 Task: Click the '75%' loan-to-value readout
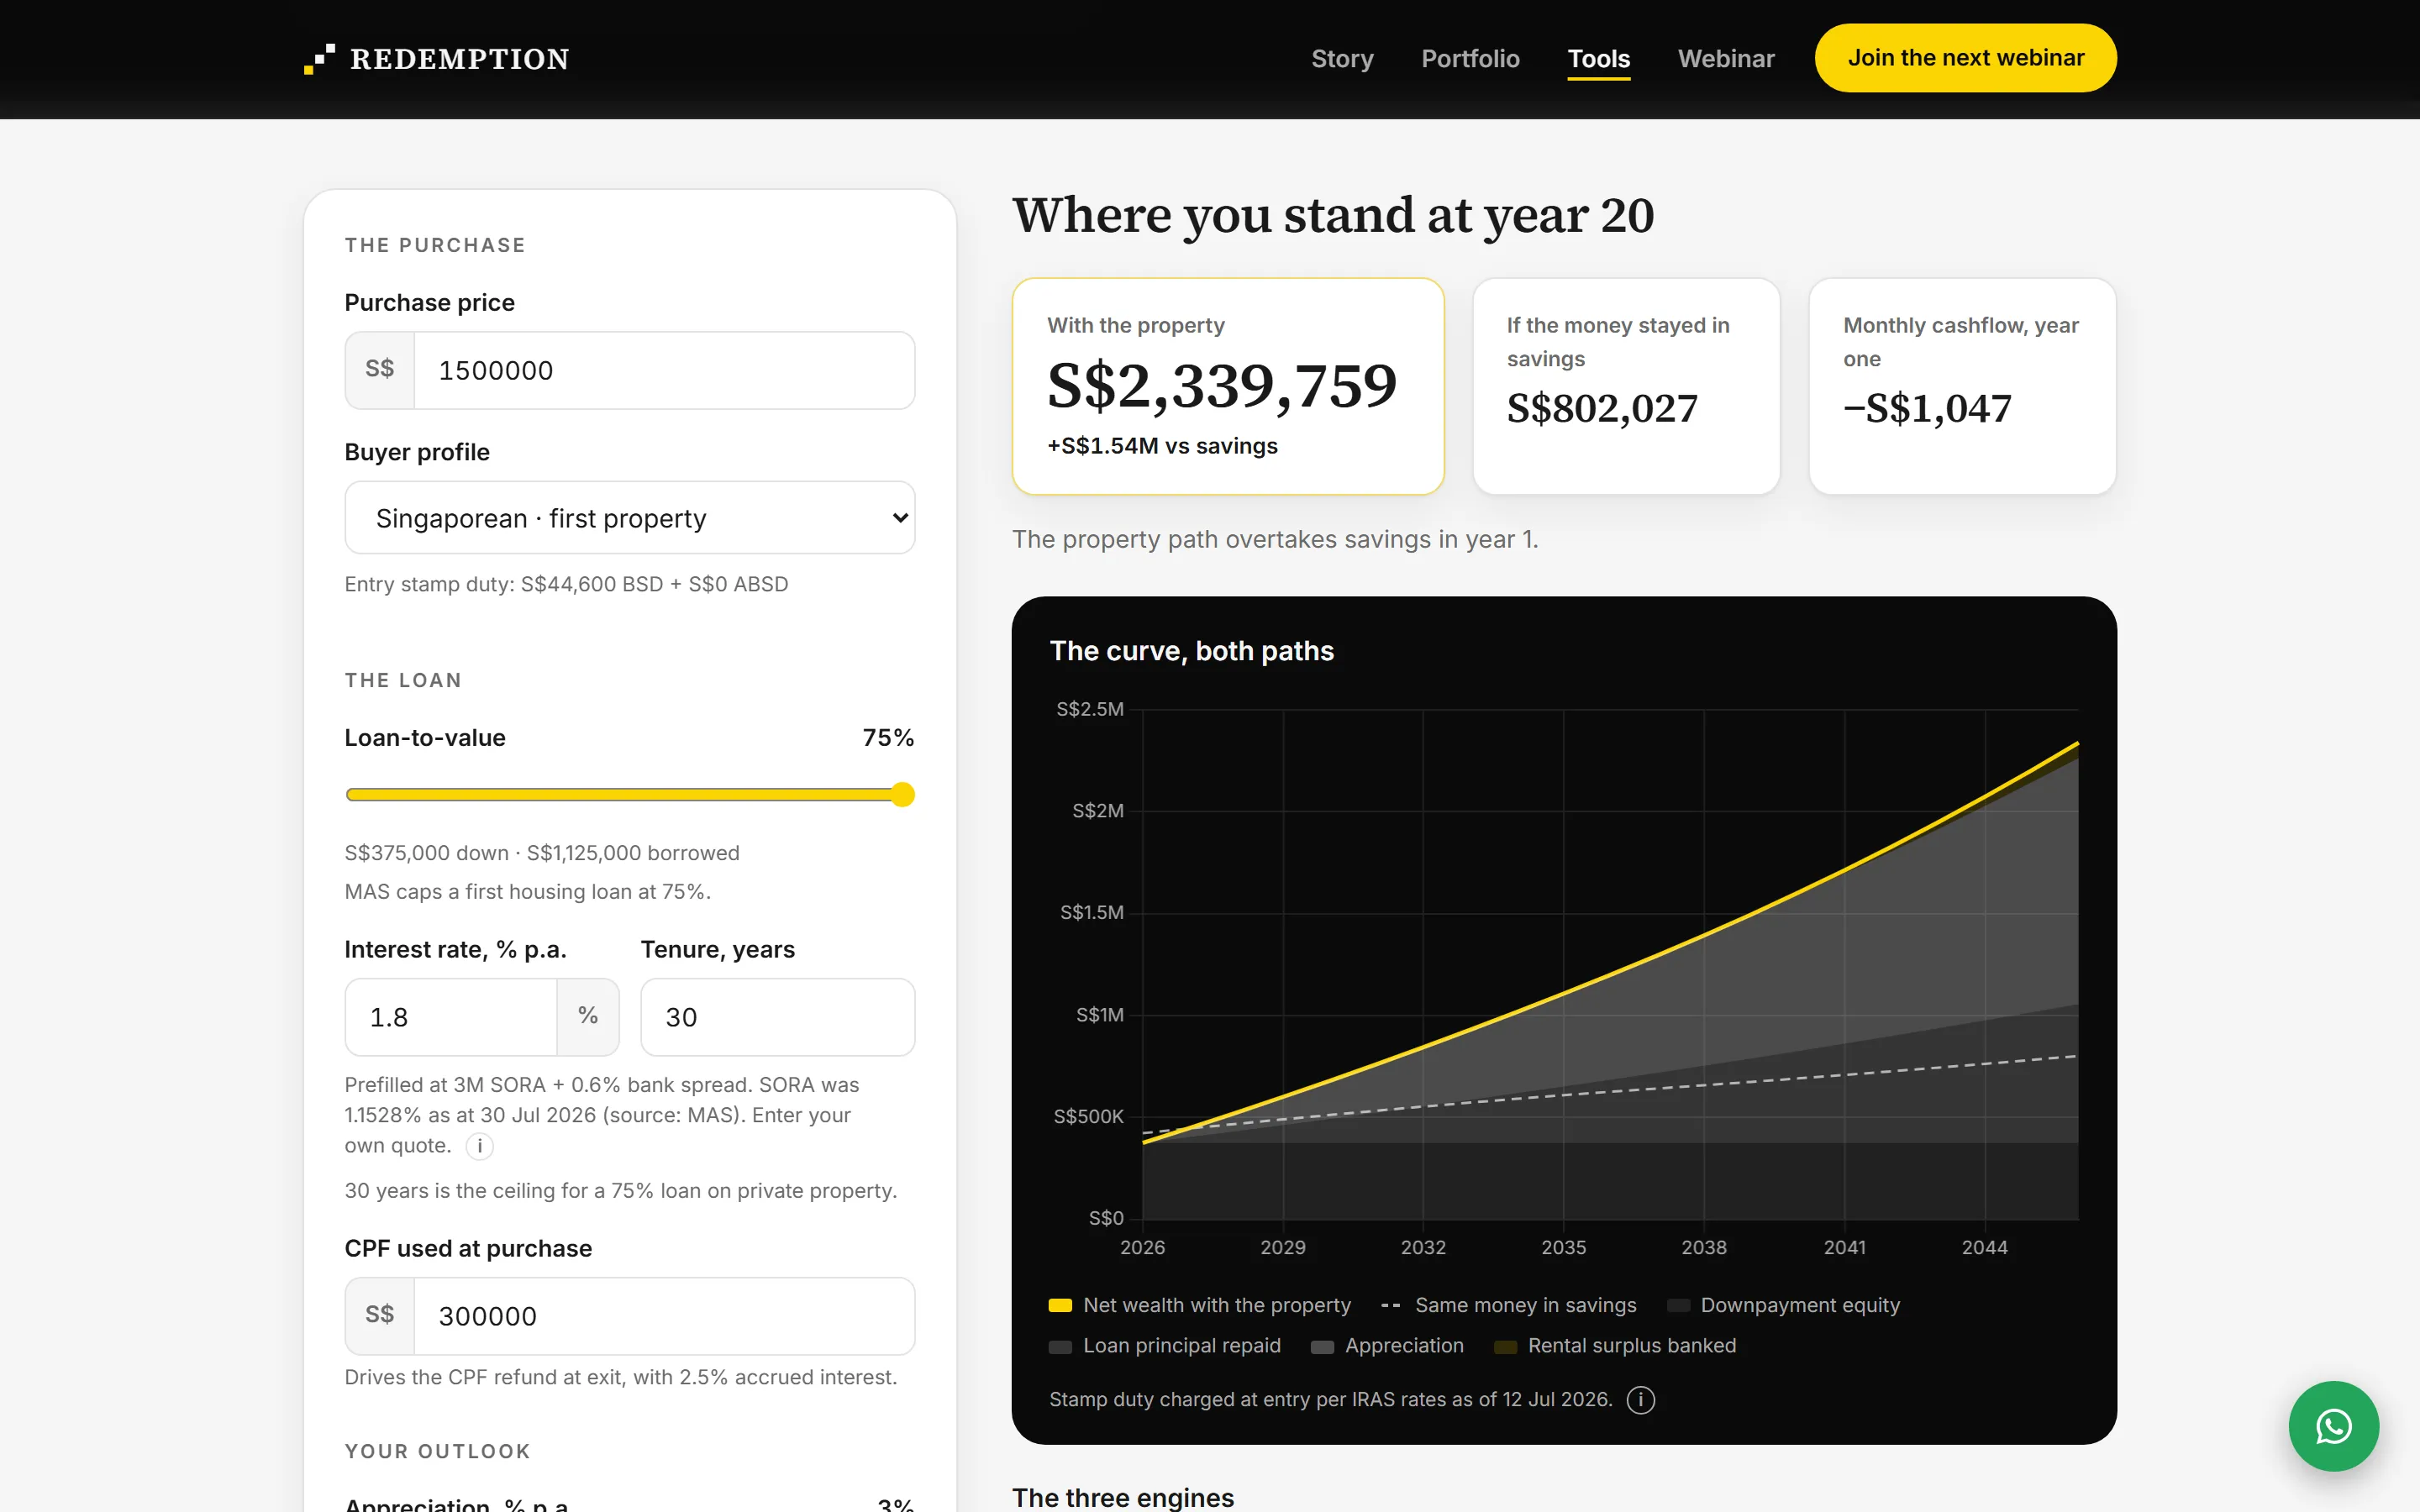pyautogui.click(x=888, y=738)
